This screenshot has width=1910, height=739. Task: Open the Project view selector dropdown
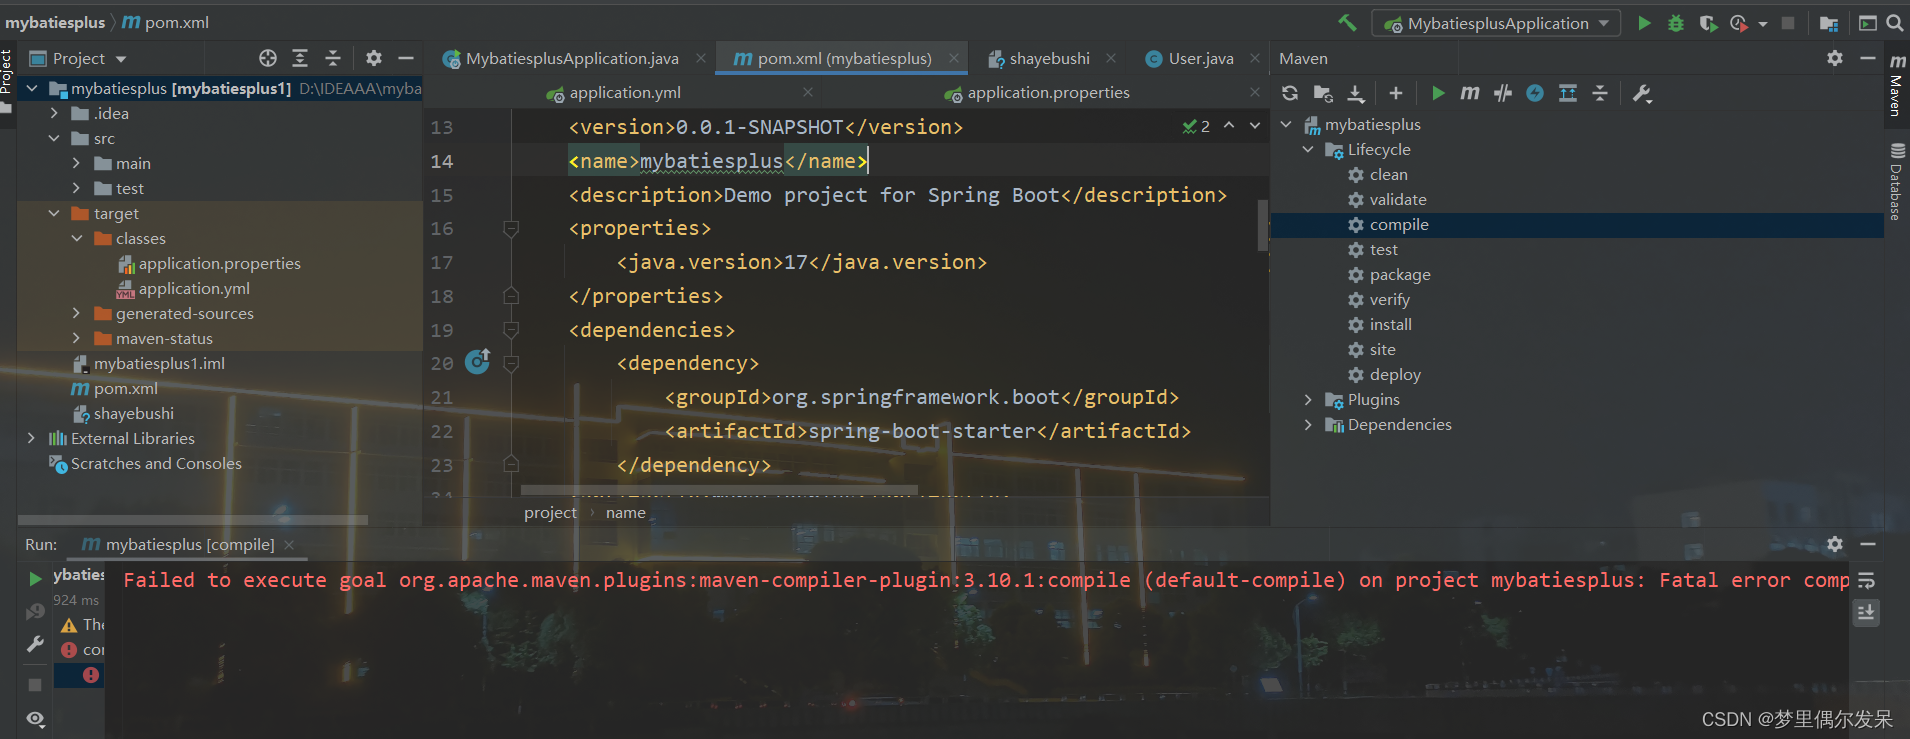point(78,58)
